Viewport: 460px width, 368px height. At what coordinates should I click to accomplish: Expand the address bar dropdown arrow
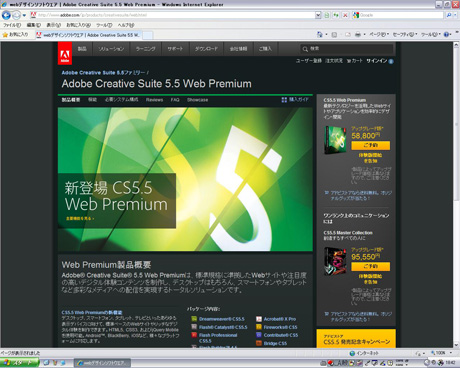(x=318, y=15)
